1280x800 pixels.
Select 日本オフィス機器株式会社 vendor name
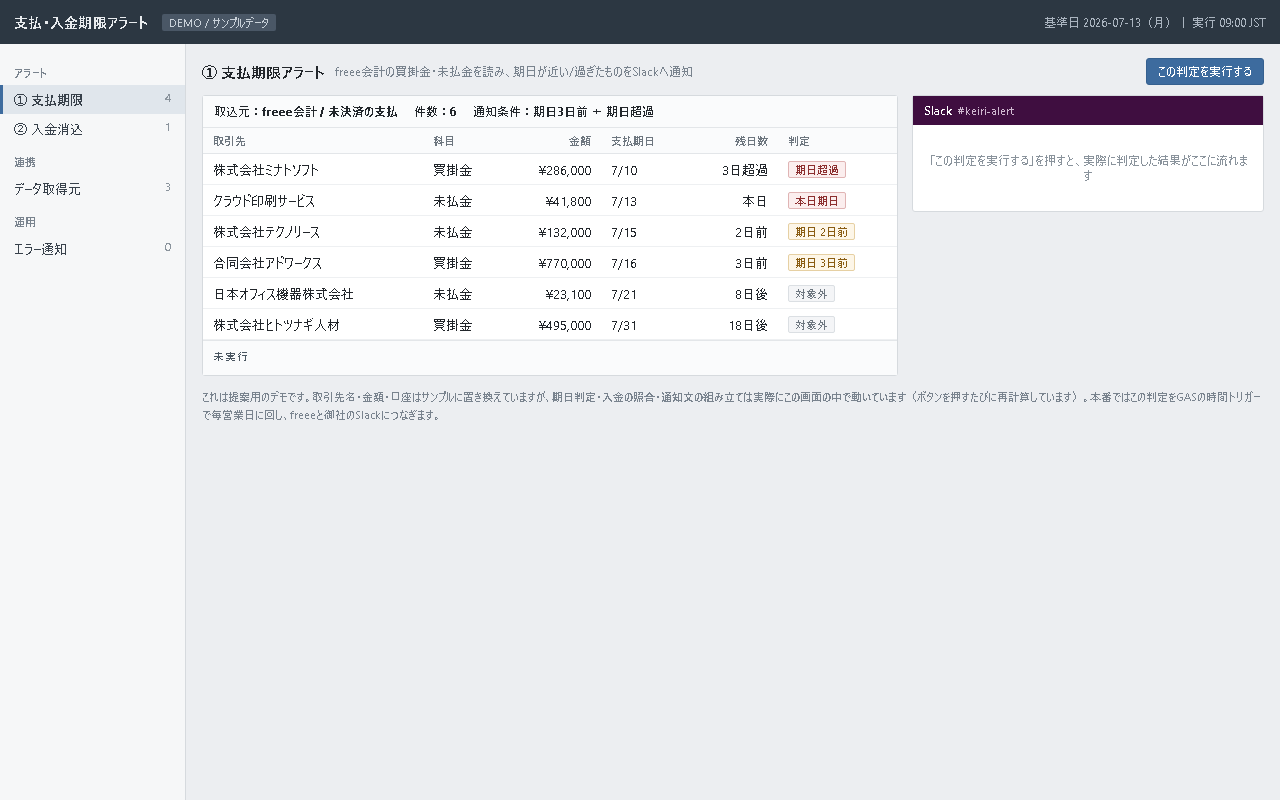tap(283, 294)
